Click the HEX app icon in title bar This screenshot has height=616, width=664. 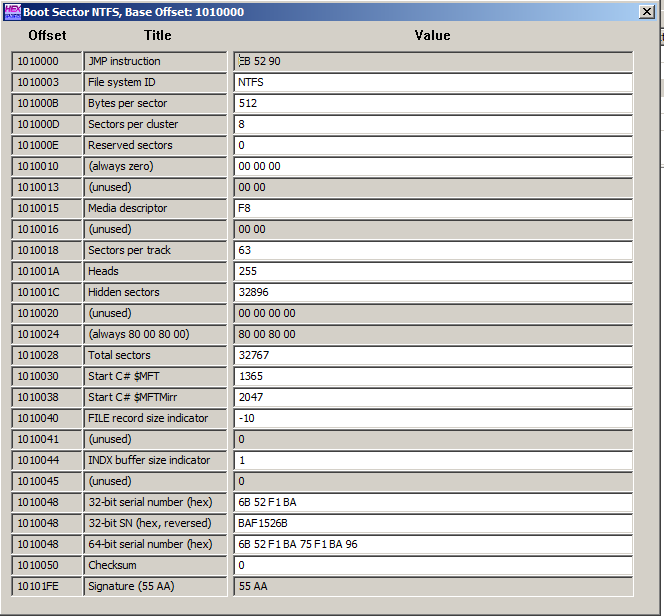12,12
